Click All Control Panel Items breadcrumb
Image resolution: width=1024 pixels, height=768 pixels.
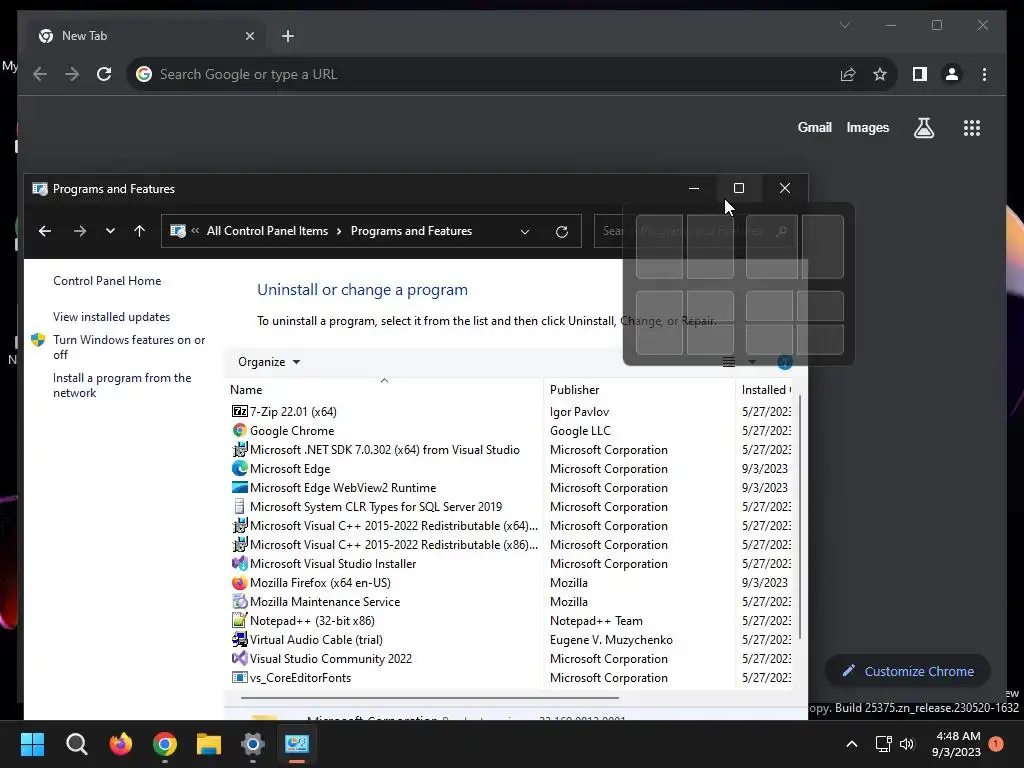click(x=267, y=231)
